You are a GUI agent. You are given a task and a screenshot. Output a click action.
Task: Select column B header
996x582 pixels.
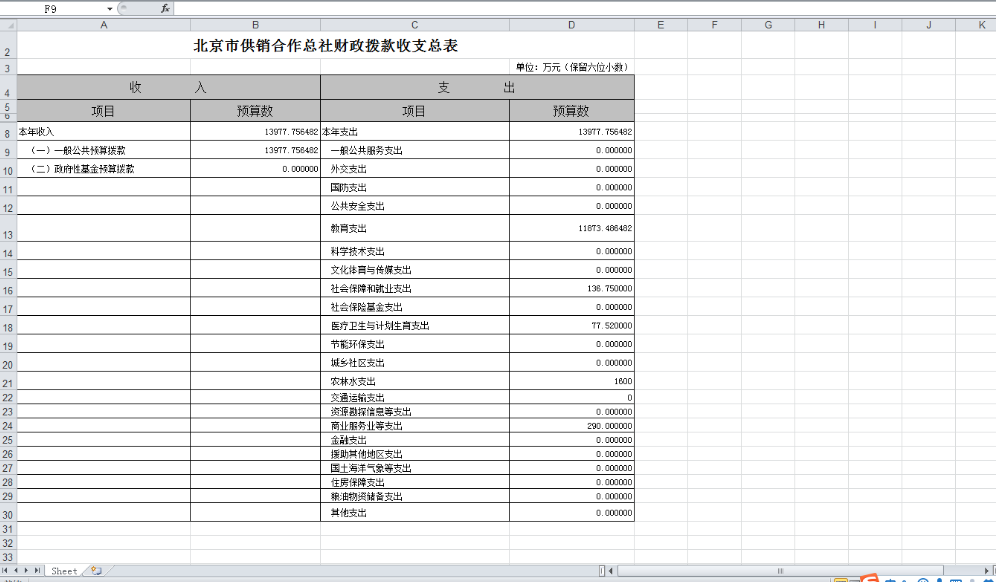pyautogui.click(x=255, y=25)
